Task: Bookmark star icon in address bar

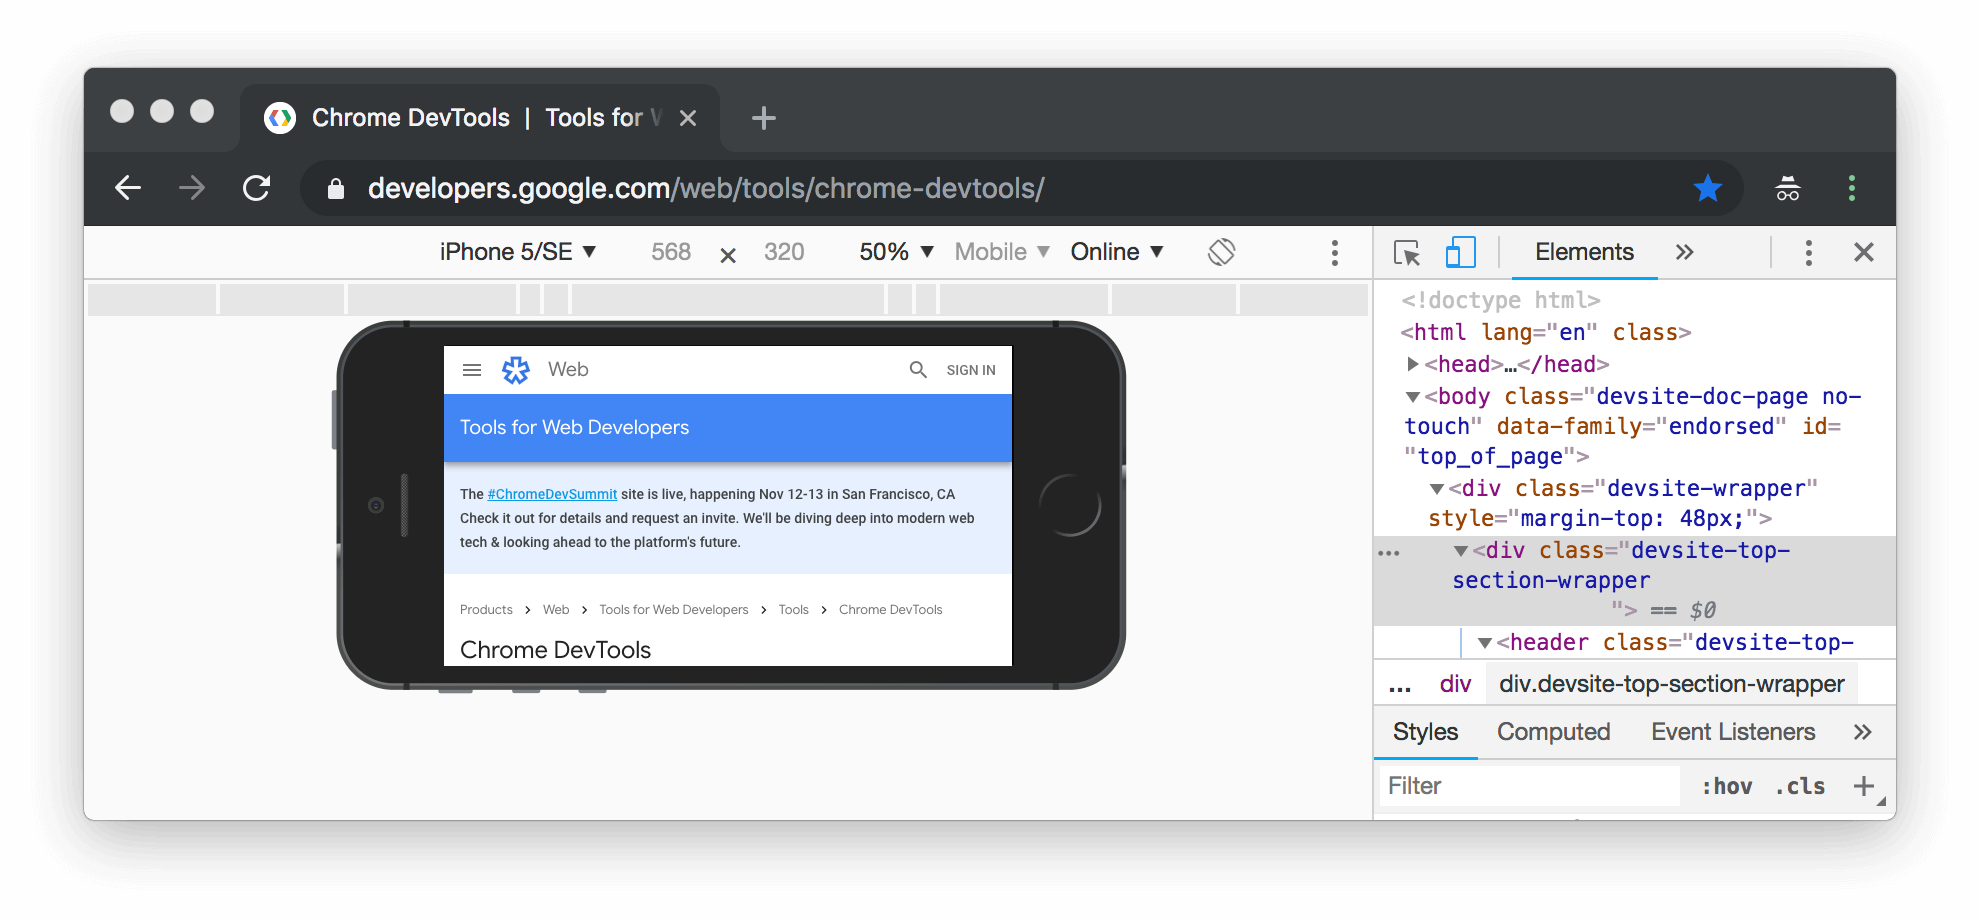Action: pos(1707,188)
